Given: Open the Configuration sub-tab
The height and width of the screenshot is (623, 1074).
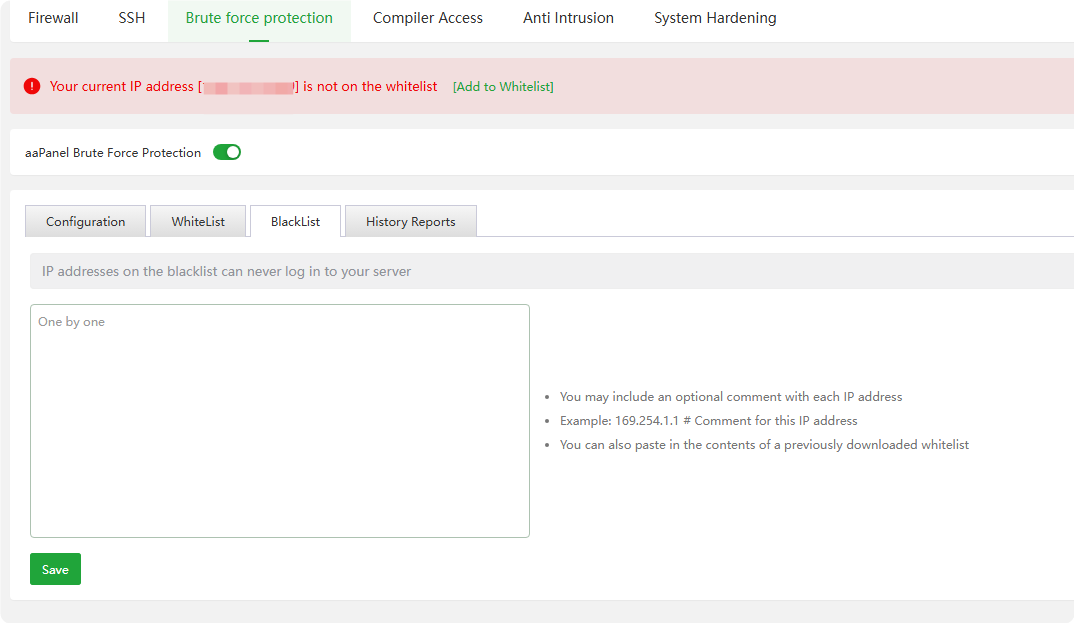Looking at the screenshot, I should pos(86,222).
